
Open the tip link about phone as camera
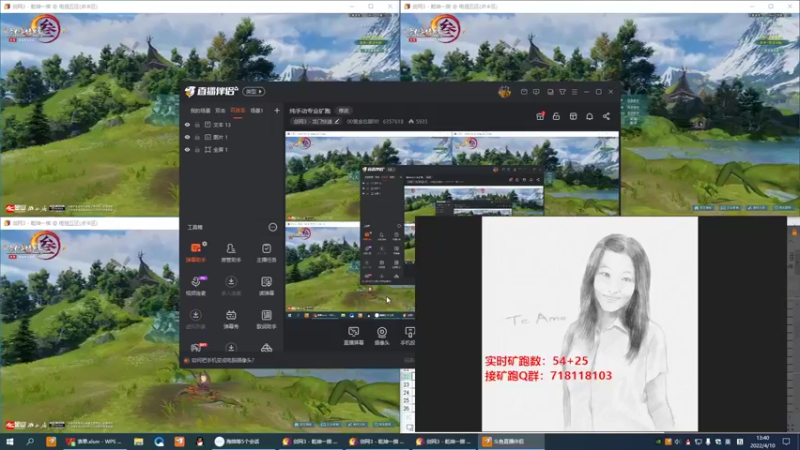click(222, 360)
